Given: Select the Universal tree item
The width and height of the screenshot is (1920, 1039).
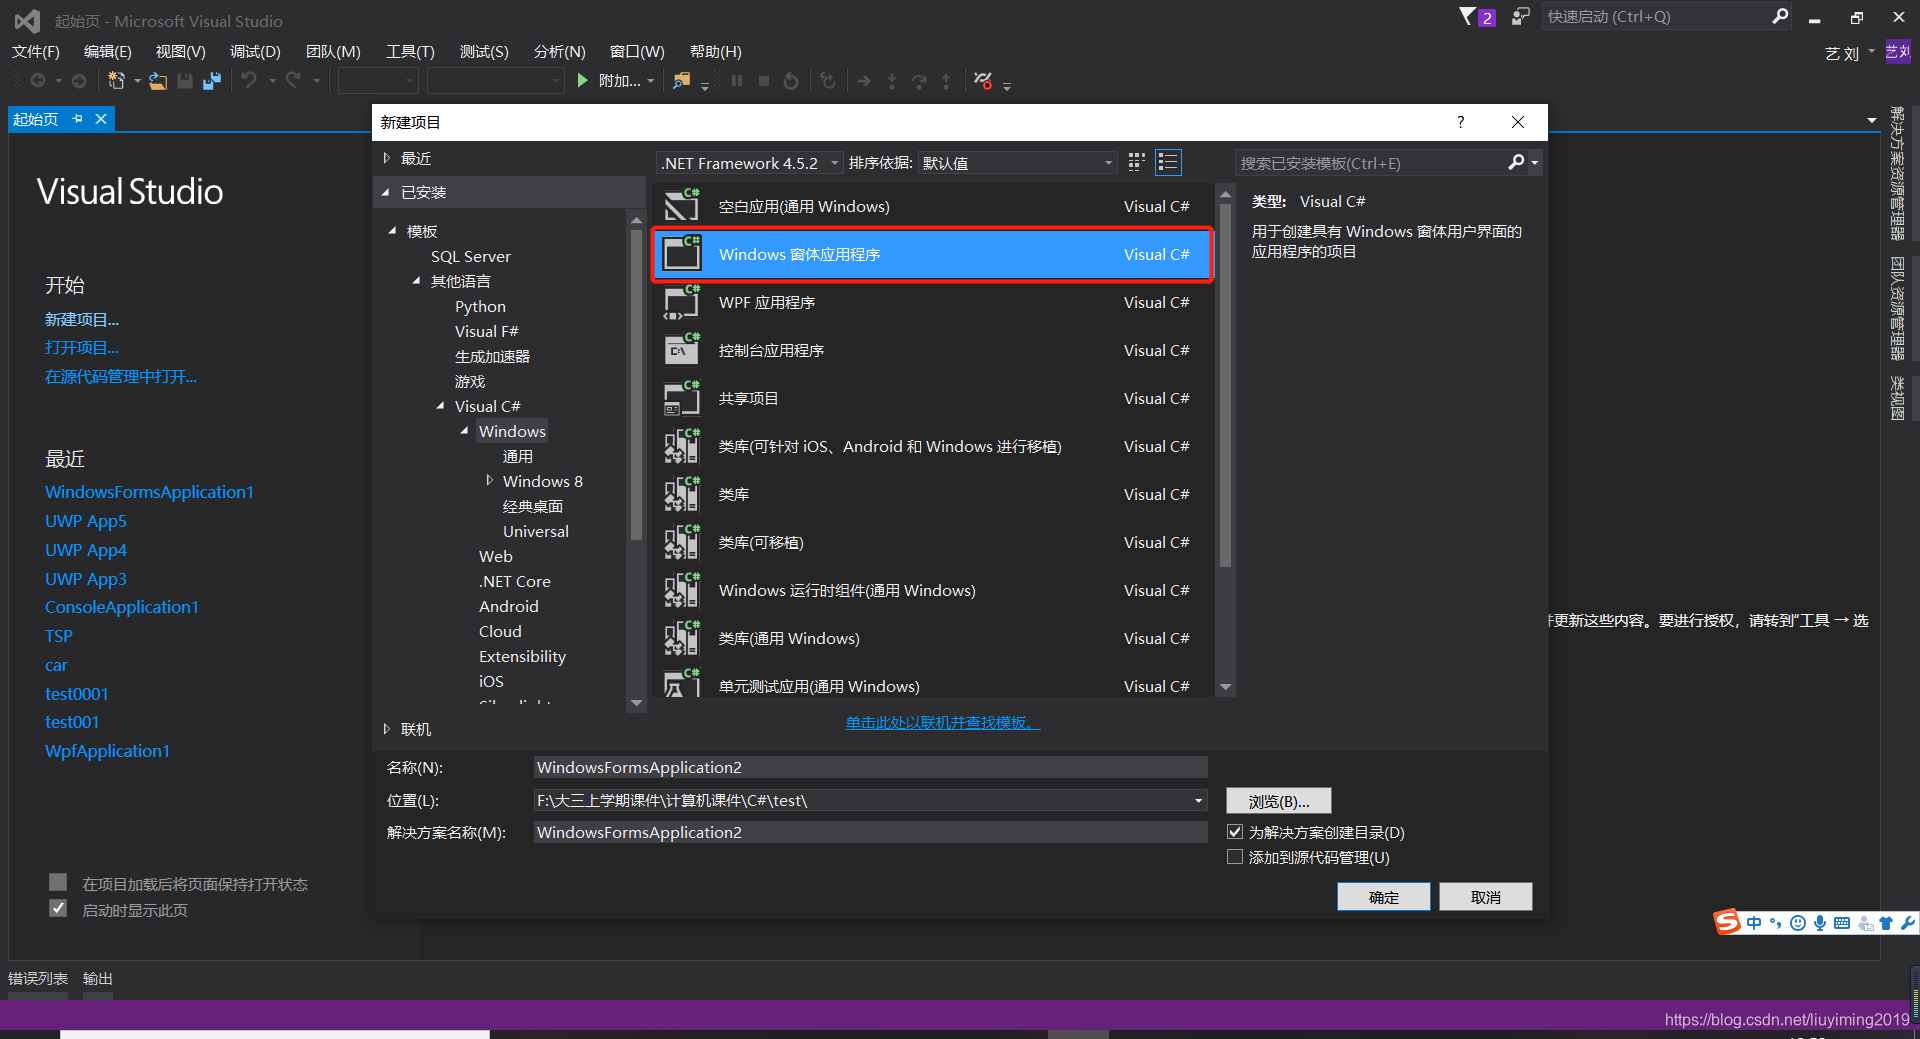Looking at the screenshot, I should pos(536,531).
